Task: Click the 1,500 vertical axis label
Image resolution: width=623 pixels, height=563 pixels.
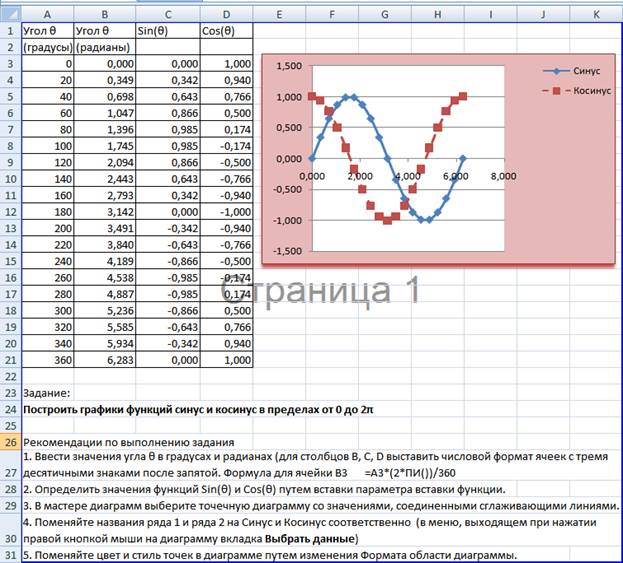Action: coord(289,66)
